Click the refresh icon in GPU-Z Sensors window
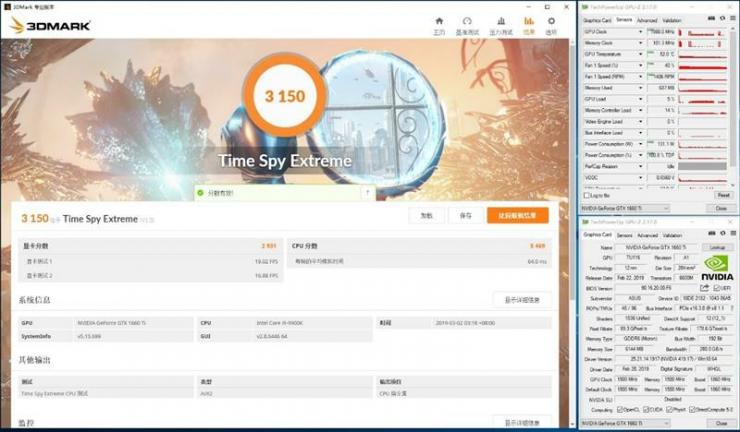 (x=723, y=18)
